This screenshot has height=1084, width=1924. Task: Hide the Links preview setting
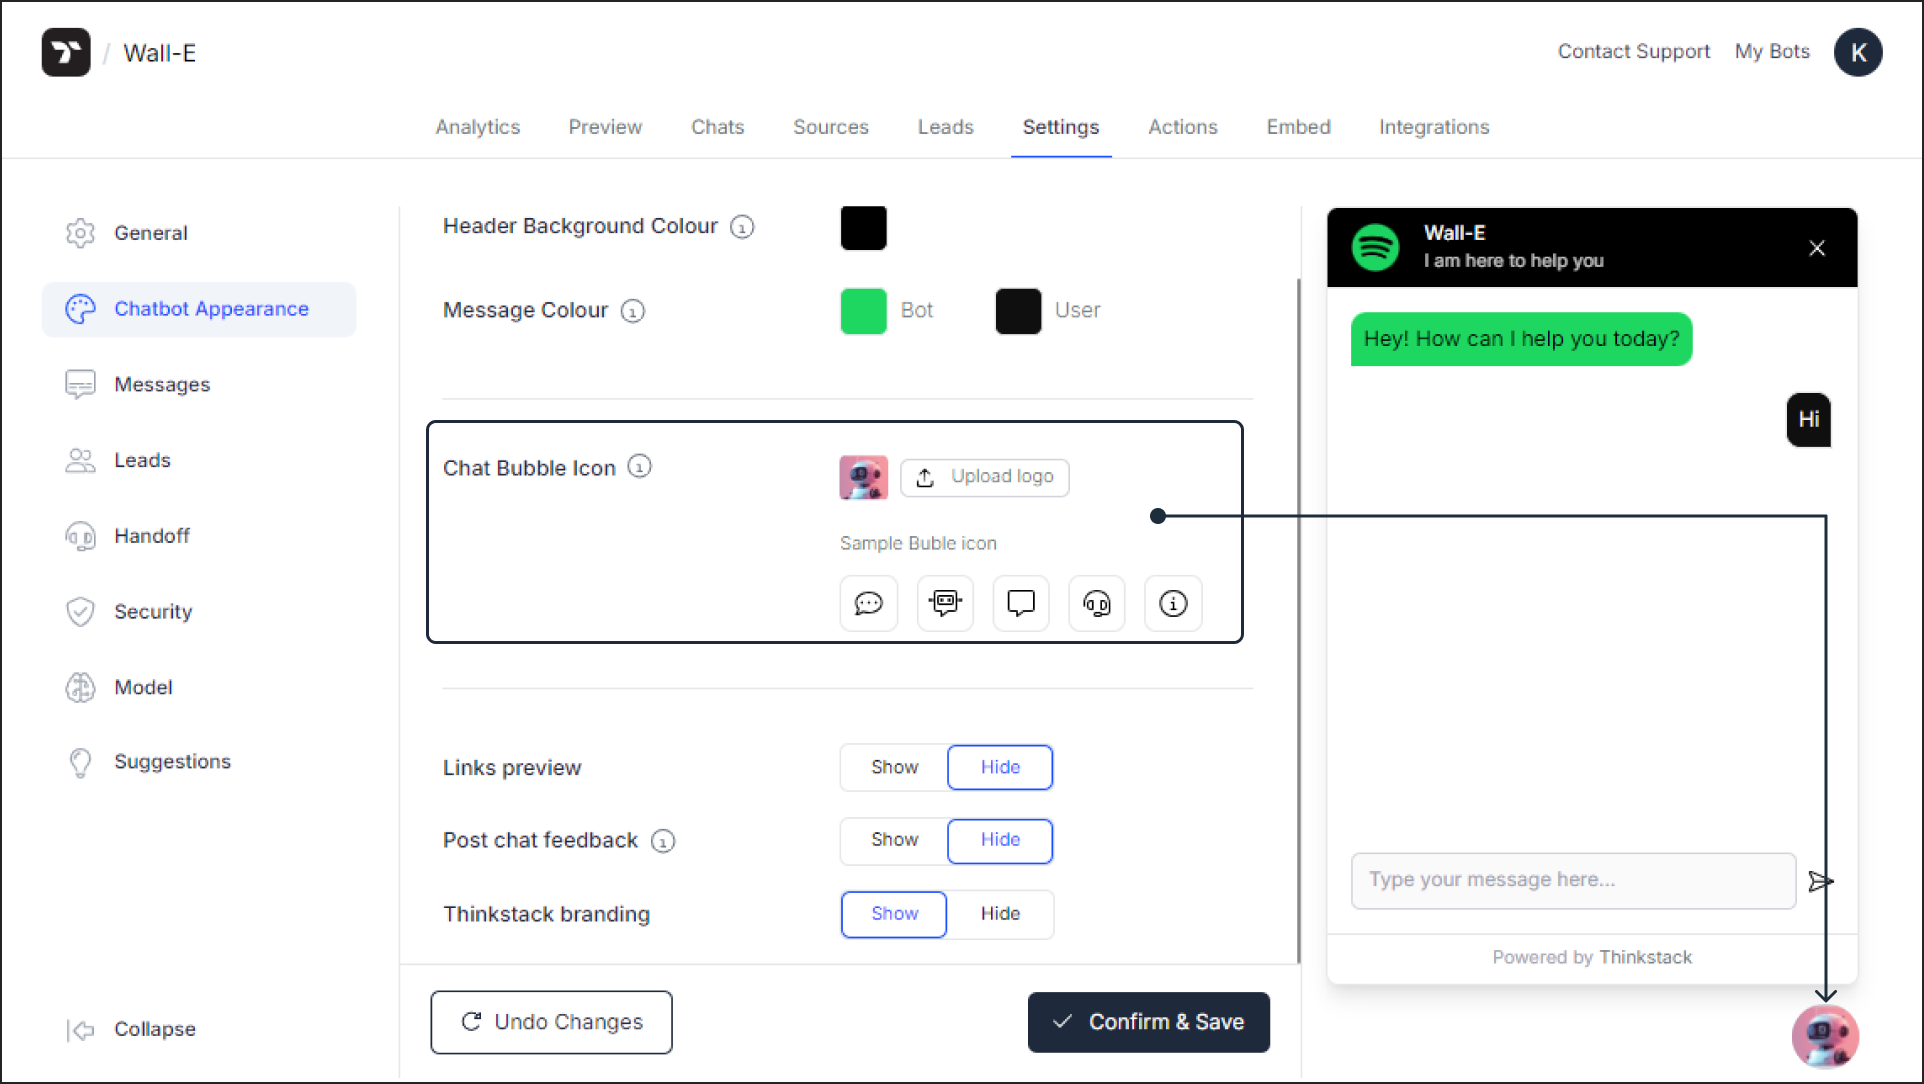(x=999, y=767)
